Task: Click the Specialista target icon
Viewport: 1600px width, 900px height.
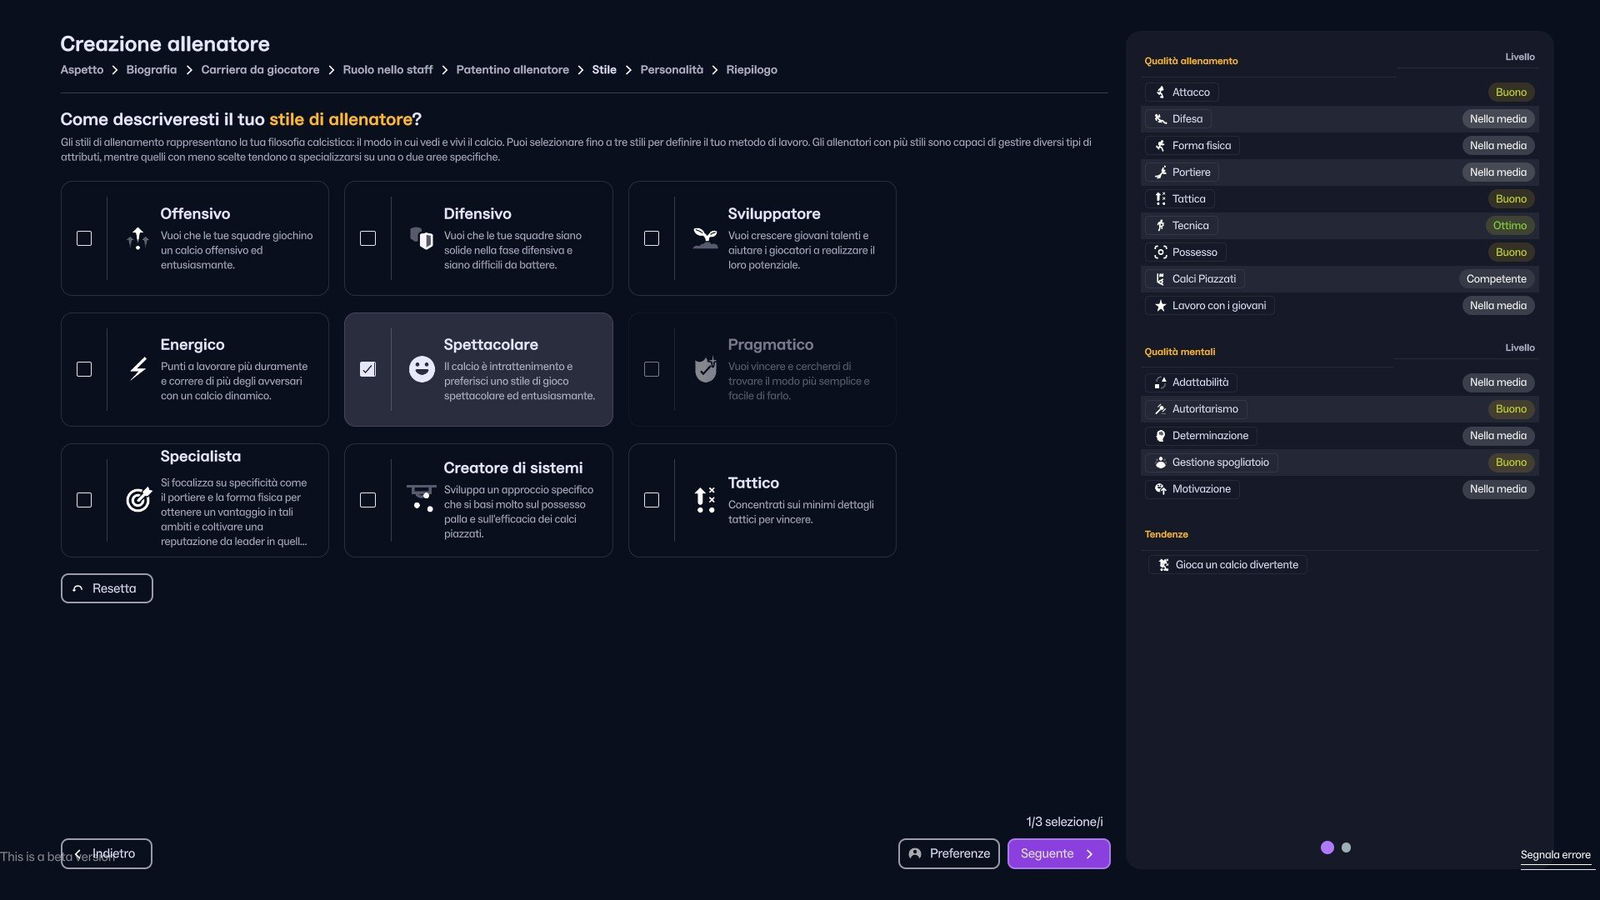Action: pos(138,500)
